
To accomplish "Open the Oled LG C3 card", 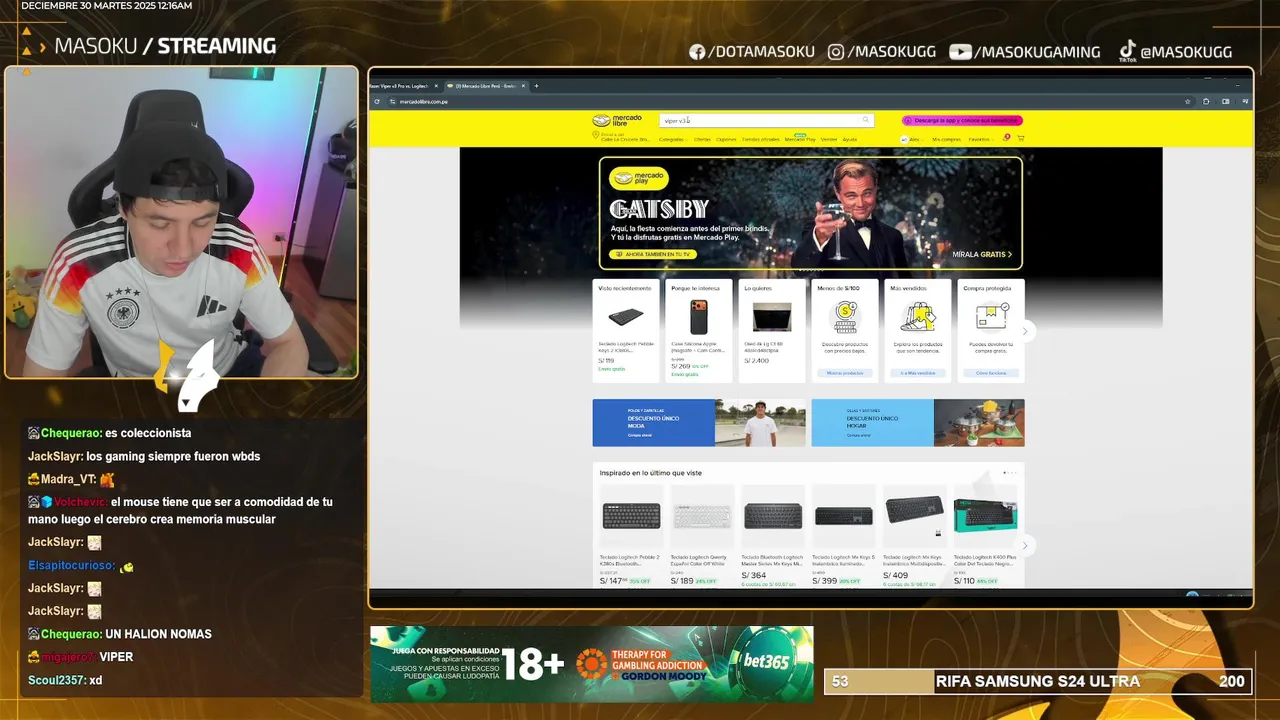I will (x=772, y=331).
